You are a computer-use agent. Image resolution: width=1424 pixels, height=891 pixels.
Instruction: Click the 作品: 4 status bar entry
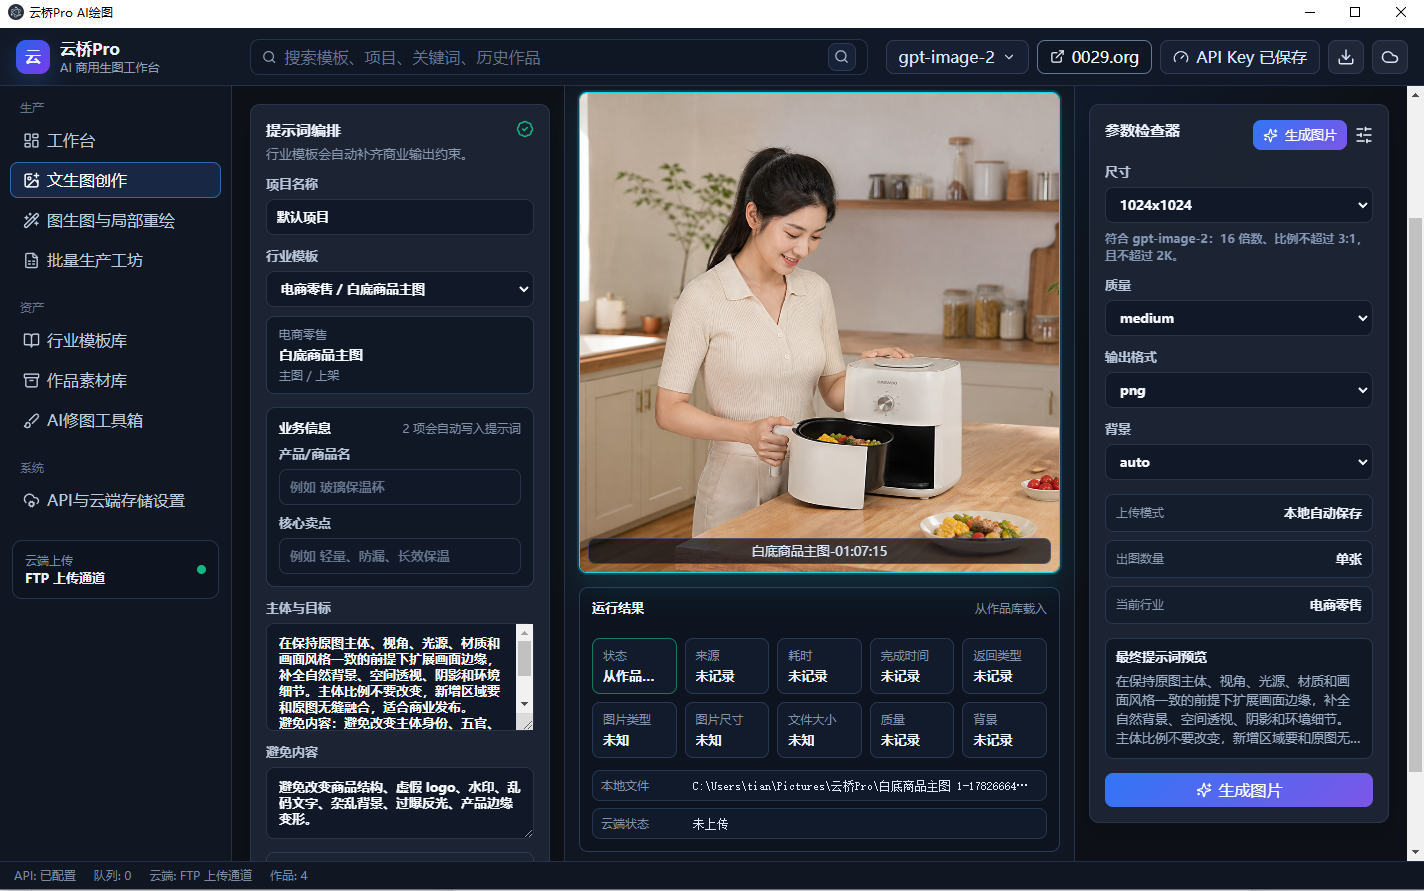pyautogui.click(x=289, y=875)
